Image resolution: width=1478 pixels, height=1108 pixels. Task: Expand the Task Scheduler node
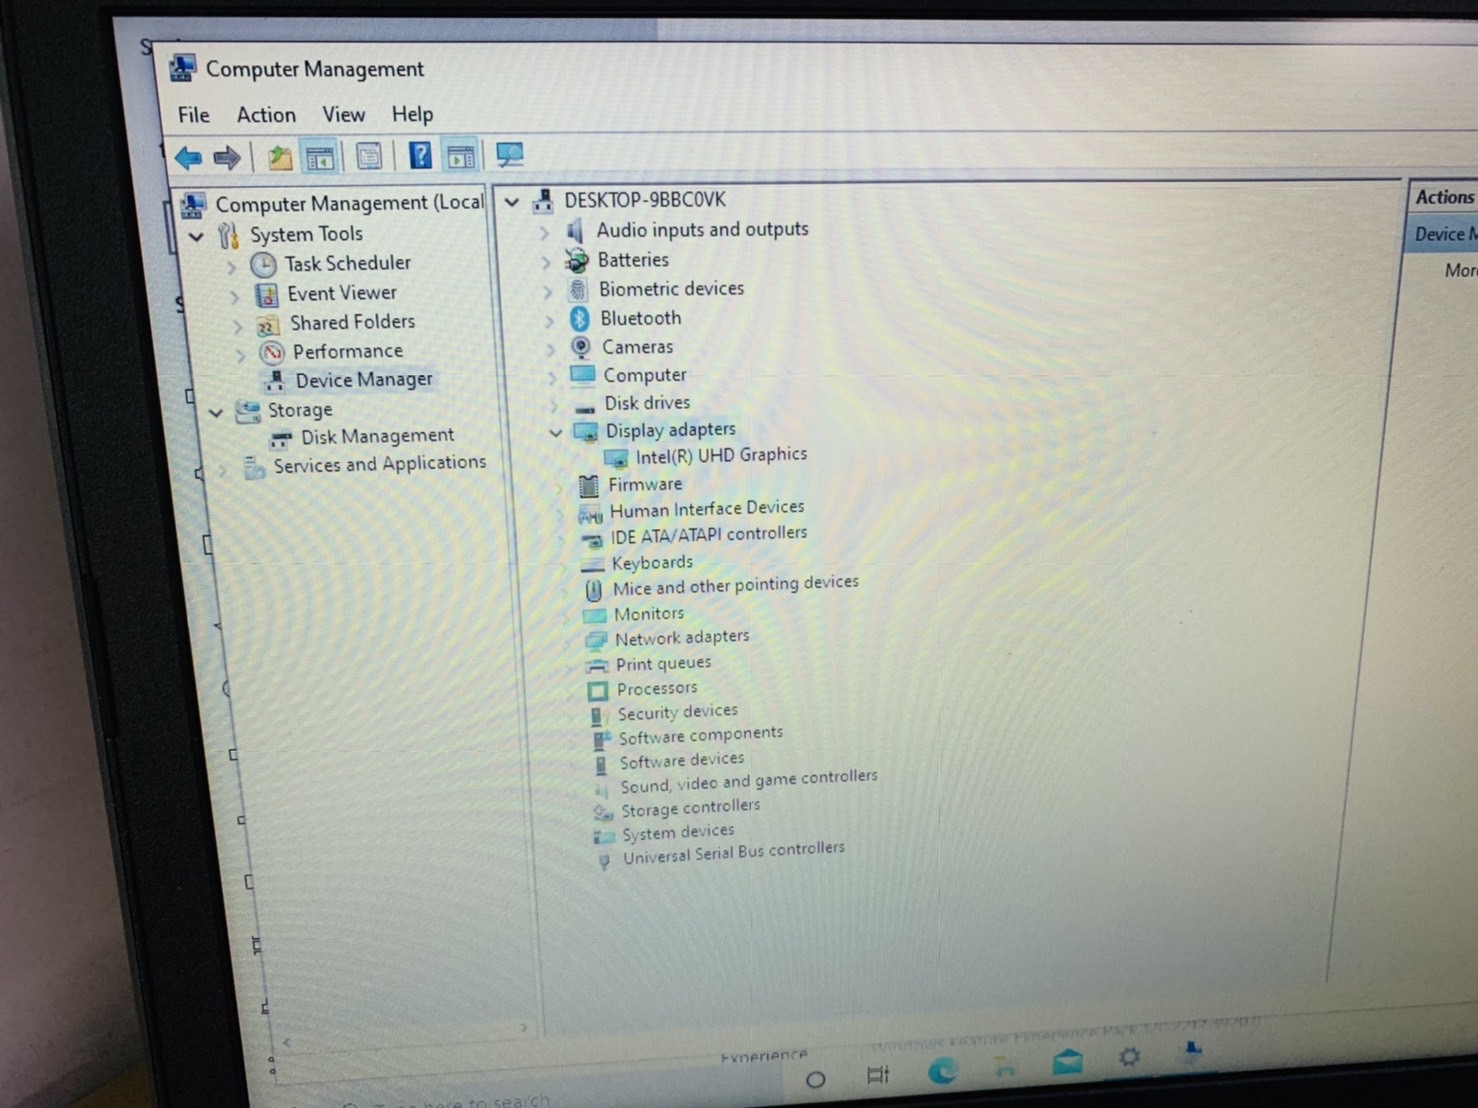(x=232, y=266)
